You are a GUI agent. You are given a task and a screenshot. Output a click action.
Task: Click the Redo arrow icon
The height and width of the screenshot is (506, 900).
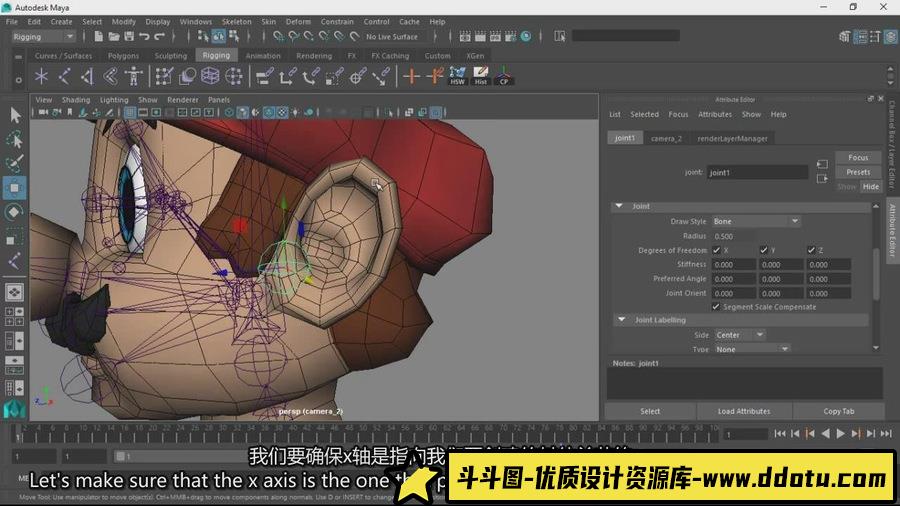tap(160, 36)
